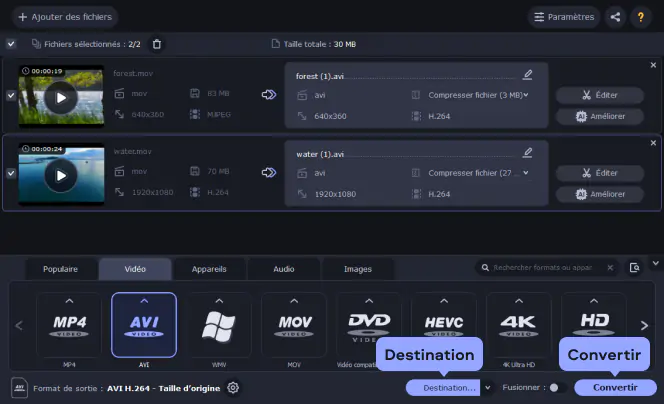Switch to the Appareils tab

click(x=209, y=269)
